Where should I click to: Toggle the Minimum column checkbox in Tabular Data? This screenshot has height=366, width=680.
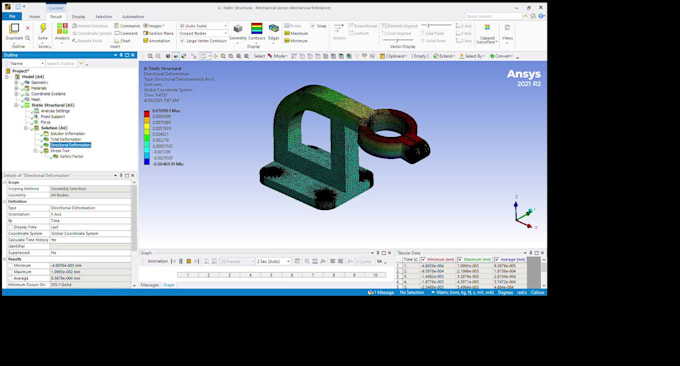423,260
